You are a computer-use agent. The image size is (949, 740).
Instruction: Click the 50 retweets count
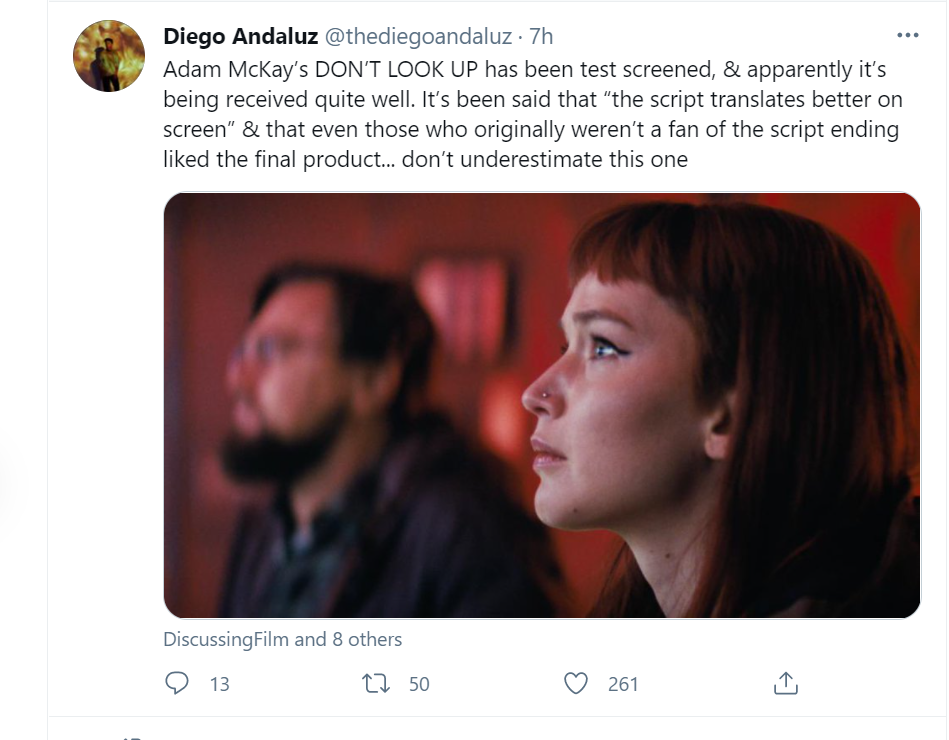click(419, 684)
